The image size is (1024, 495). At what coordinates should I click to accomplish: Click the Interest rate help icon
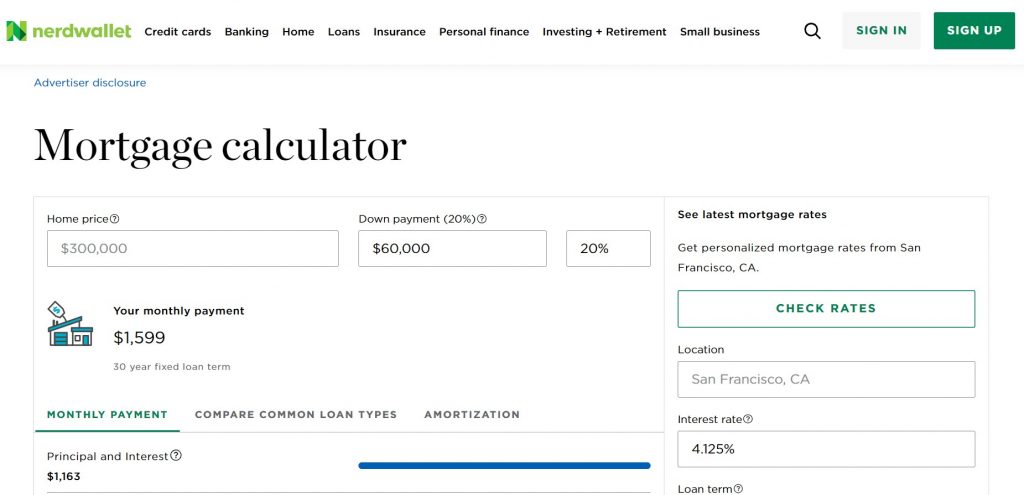pos(748,420)
